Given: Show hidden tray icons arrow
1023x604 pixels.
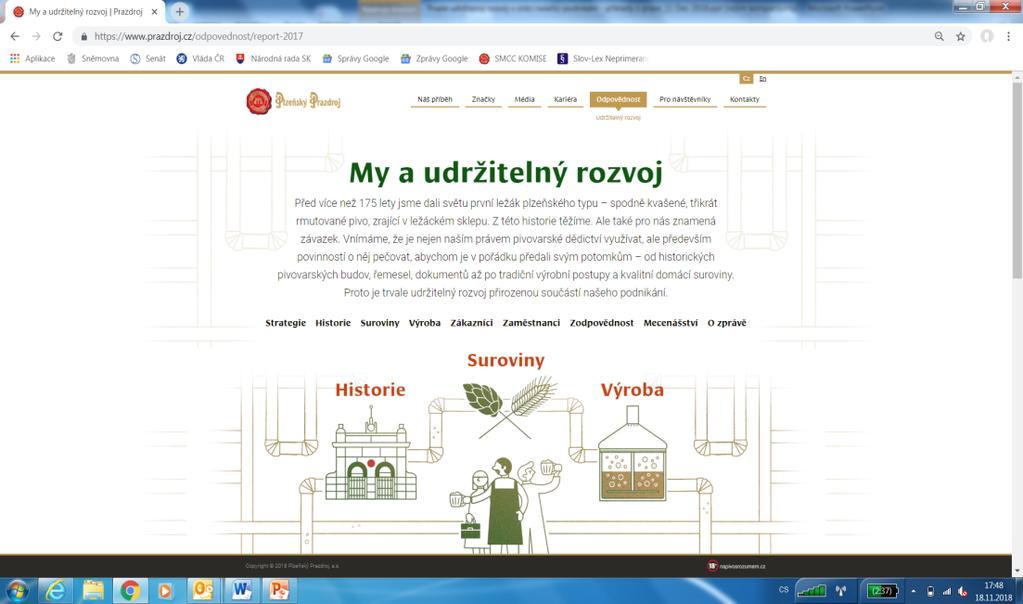Looking at the screenshot, I should pyautogui.click(x=913, y=592).
